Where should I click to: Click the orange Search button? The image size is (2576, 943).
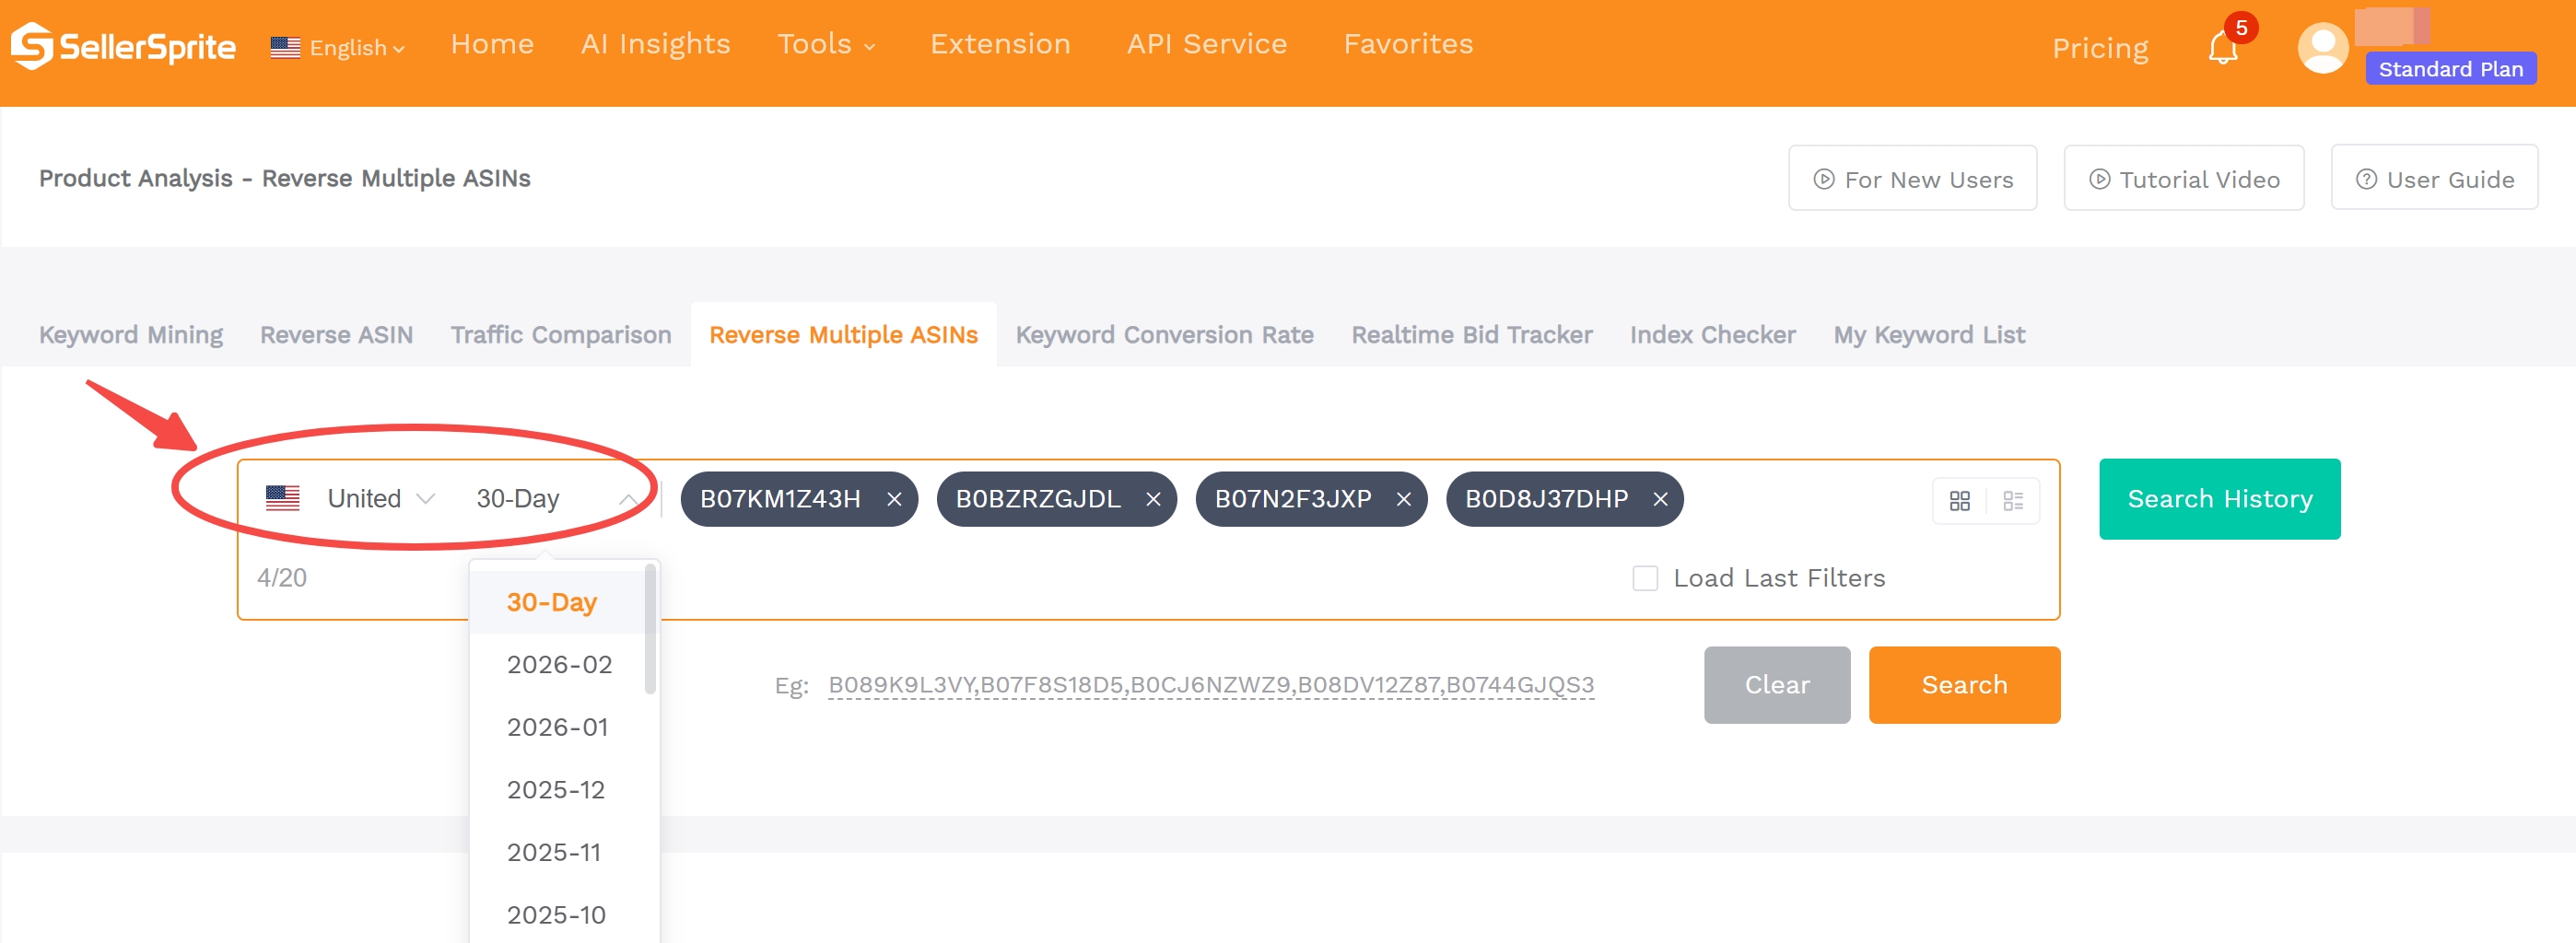[x=1963, y=685]
